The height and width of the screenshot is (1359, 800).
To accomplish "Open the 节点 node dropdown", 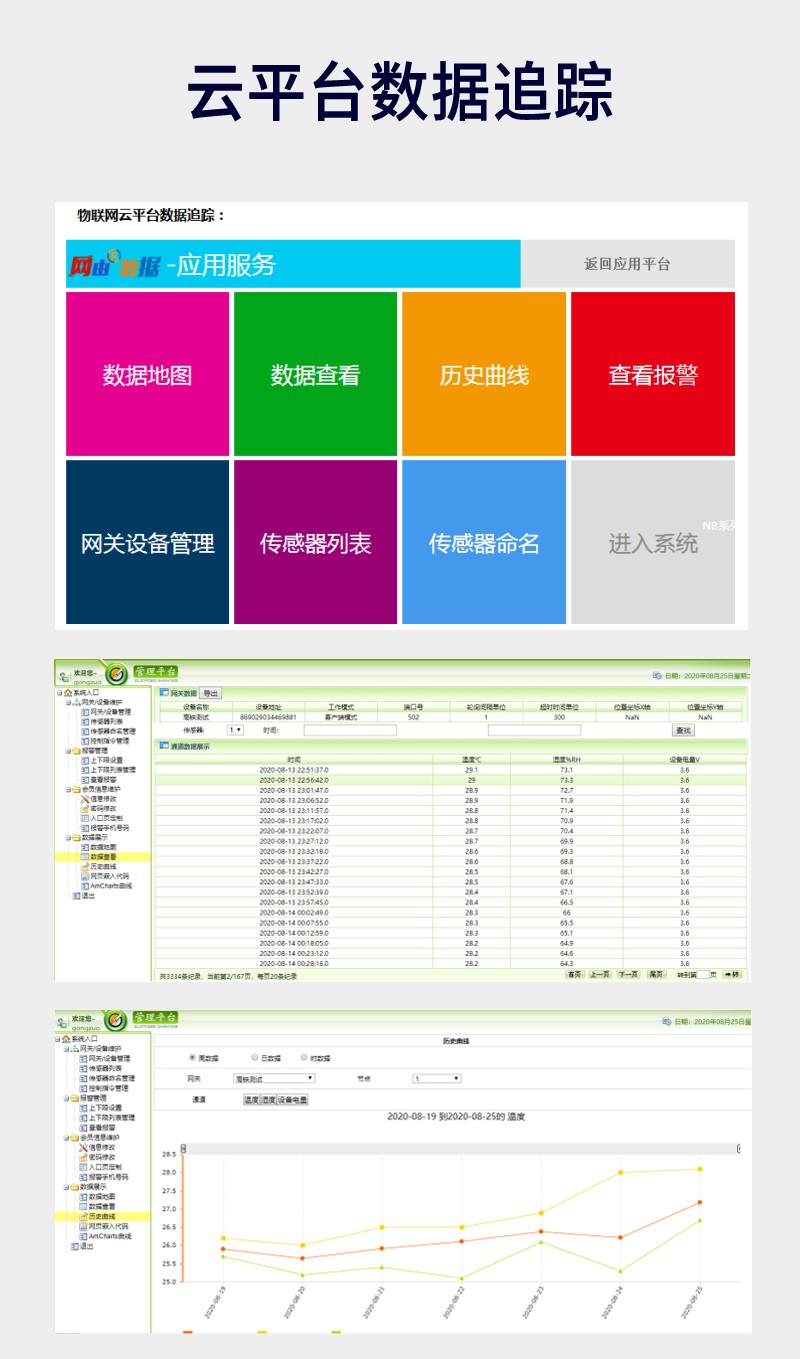I will click(436, 1078).
